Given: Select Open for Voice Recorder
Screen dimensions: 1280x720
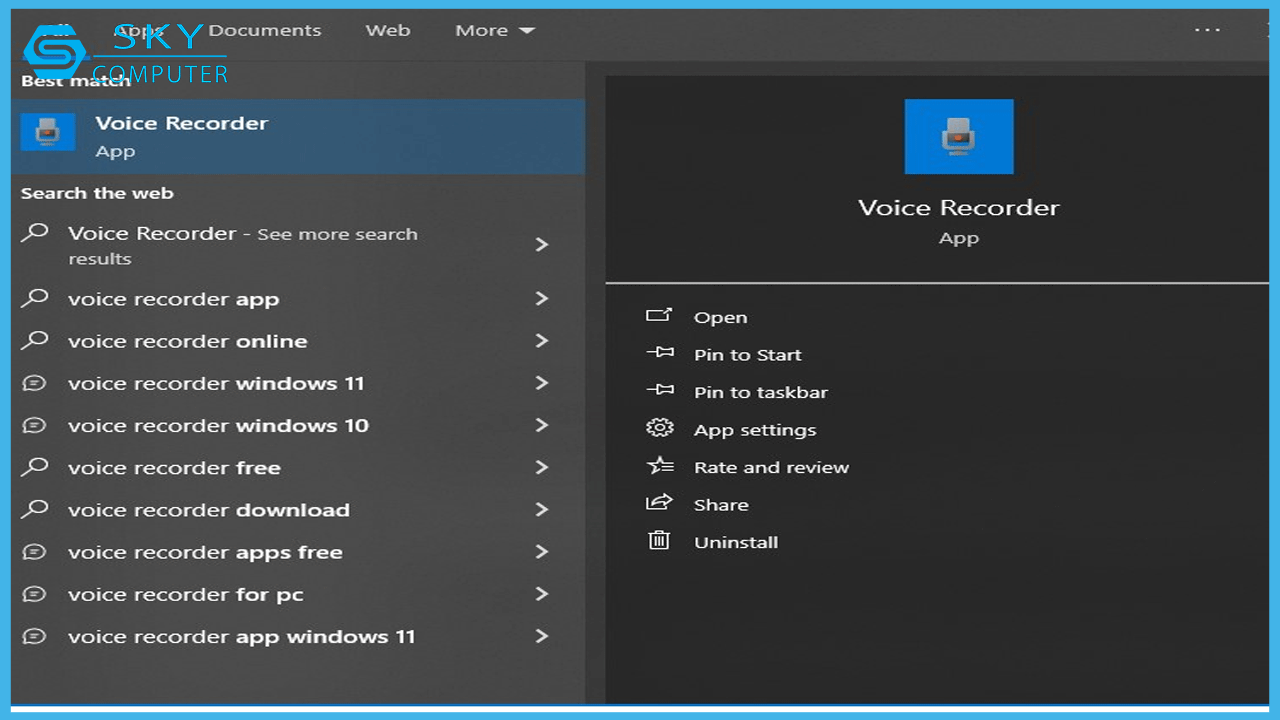Looking at the screenshot, I should pos(720,317).
